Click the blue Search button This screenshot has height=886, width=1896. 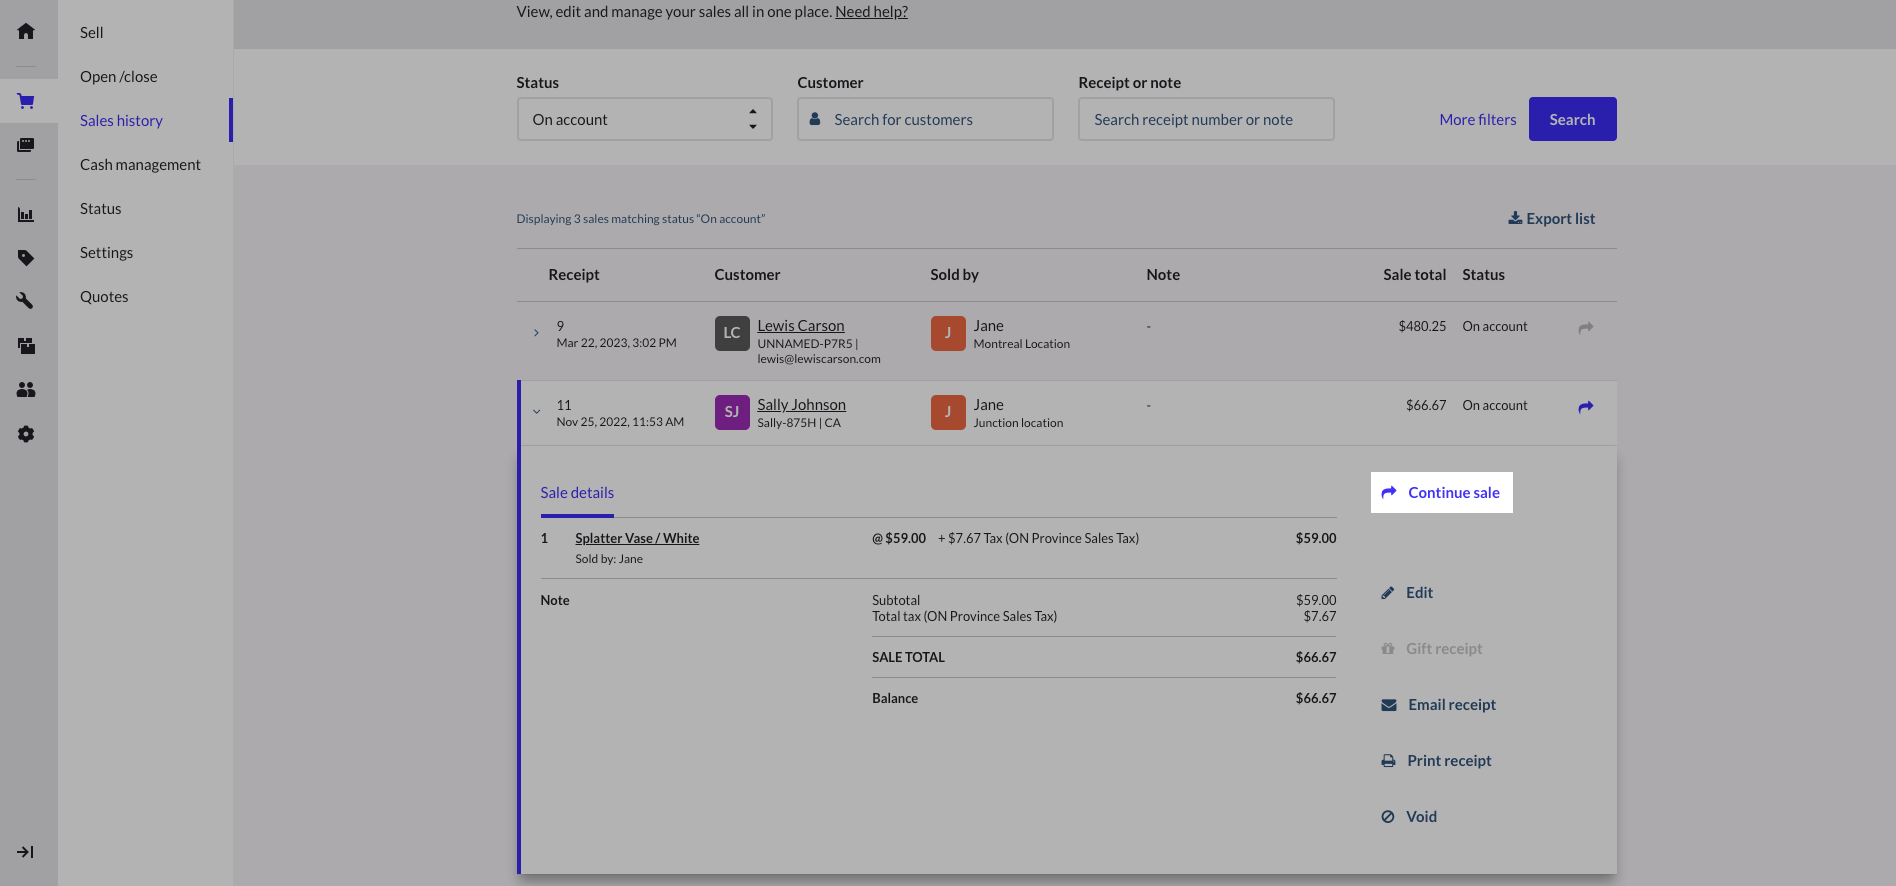tap(1572, 120)
